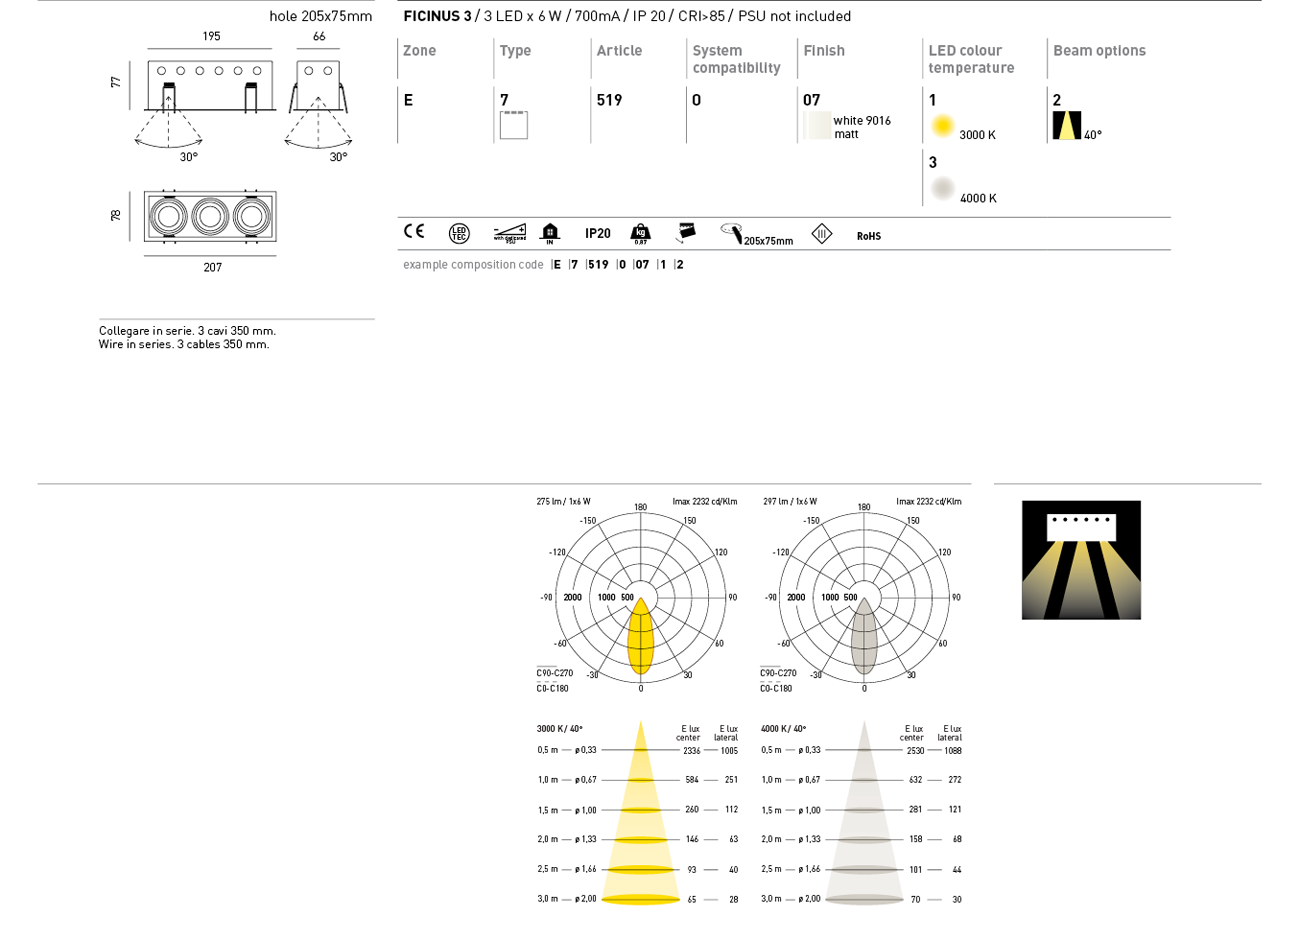
Task: Click the FICINUS 3 product title
Action: coord(437,16)
